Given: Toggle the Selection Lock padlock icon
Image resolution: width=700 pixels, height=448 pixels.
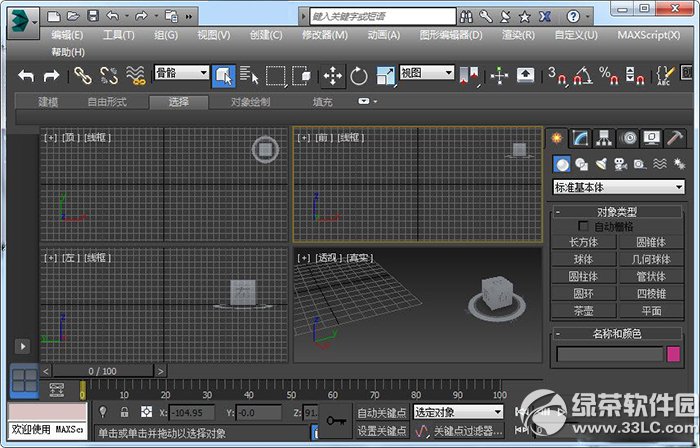Looking at the screenshot, I should point(125,412).
